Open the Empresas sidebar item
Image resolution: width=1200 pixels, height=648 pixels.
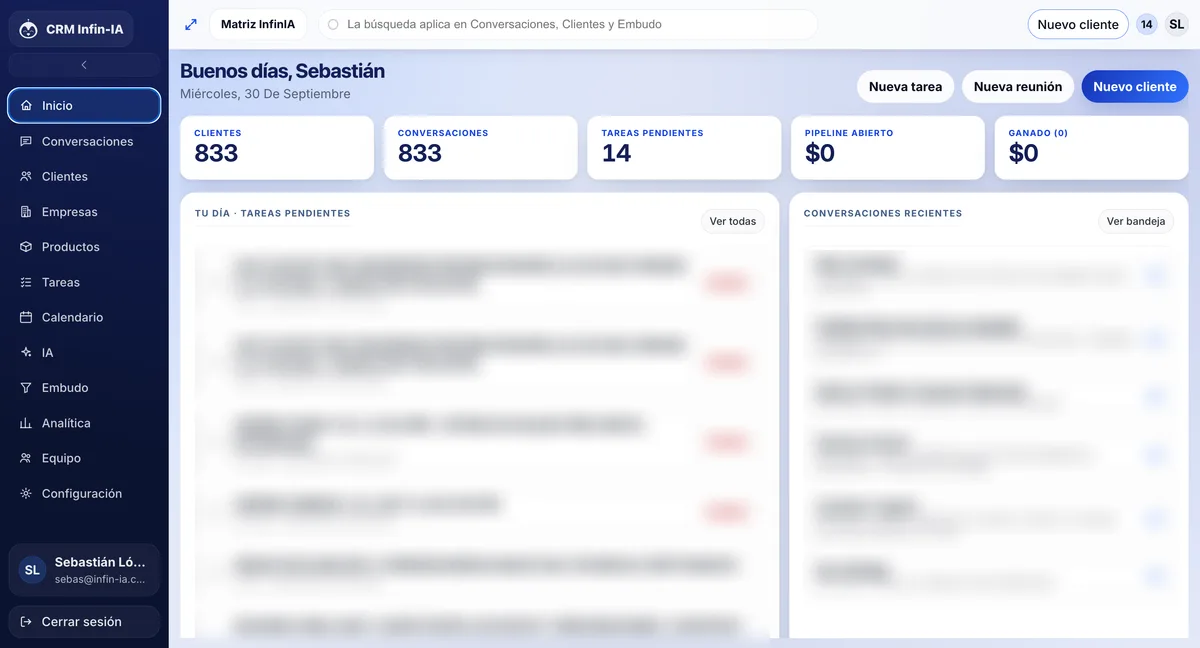(x=84, y=212)
